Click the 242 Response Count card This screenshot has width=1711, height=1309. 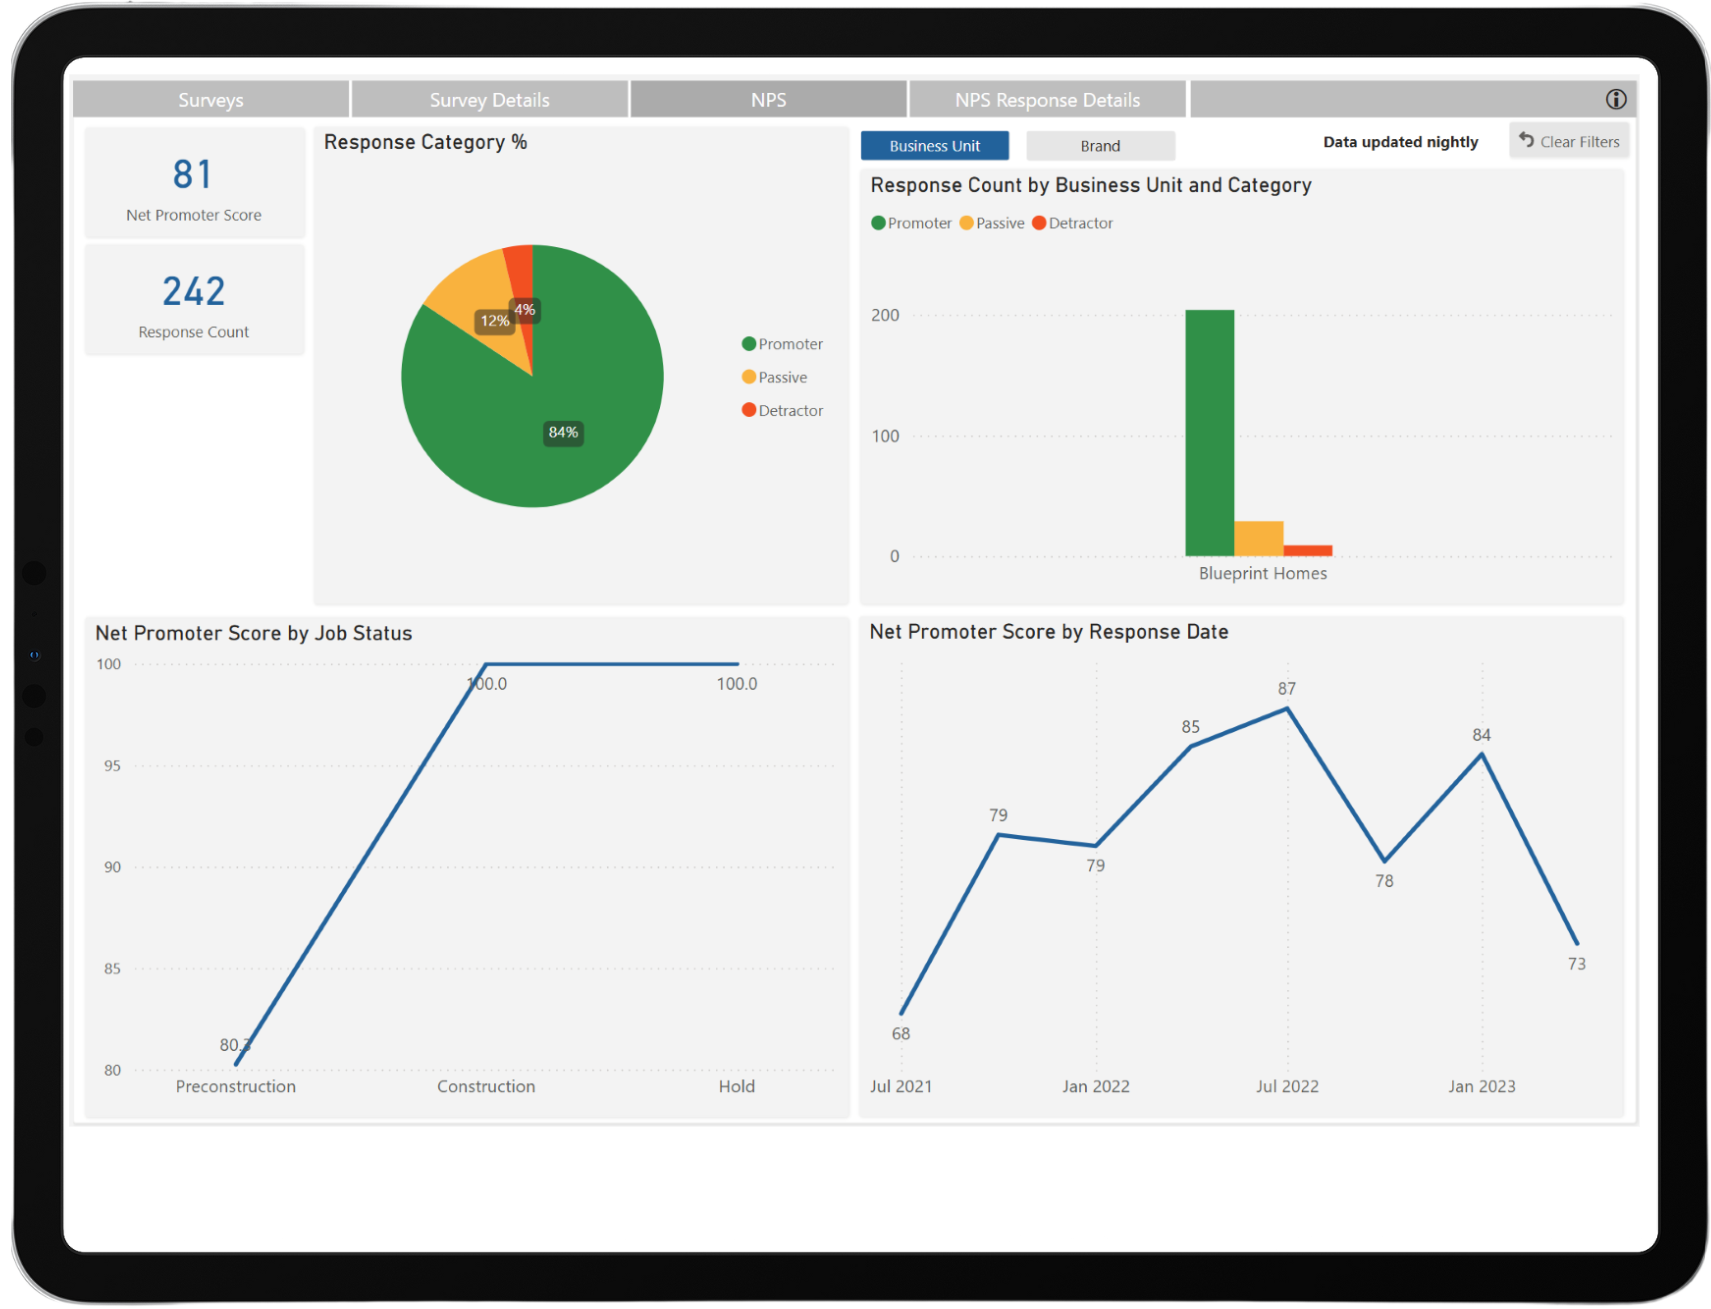[194, 300]
